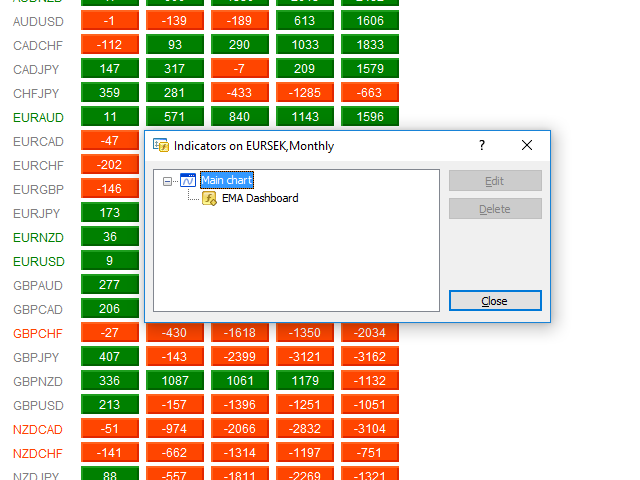Click GBPJPY cell showing -2399
Screen dimensions: 640x480
(x=240, y=357)
